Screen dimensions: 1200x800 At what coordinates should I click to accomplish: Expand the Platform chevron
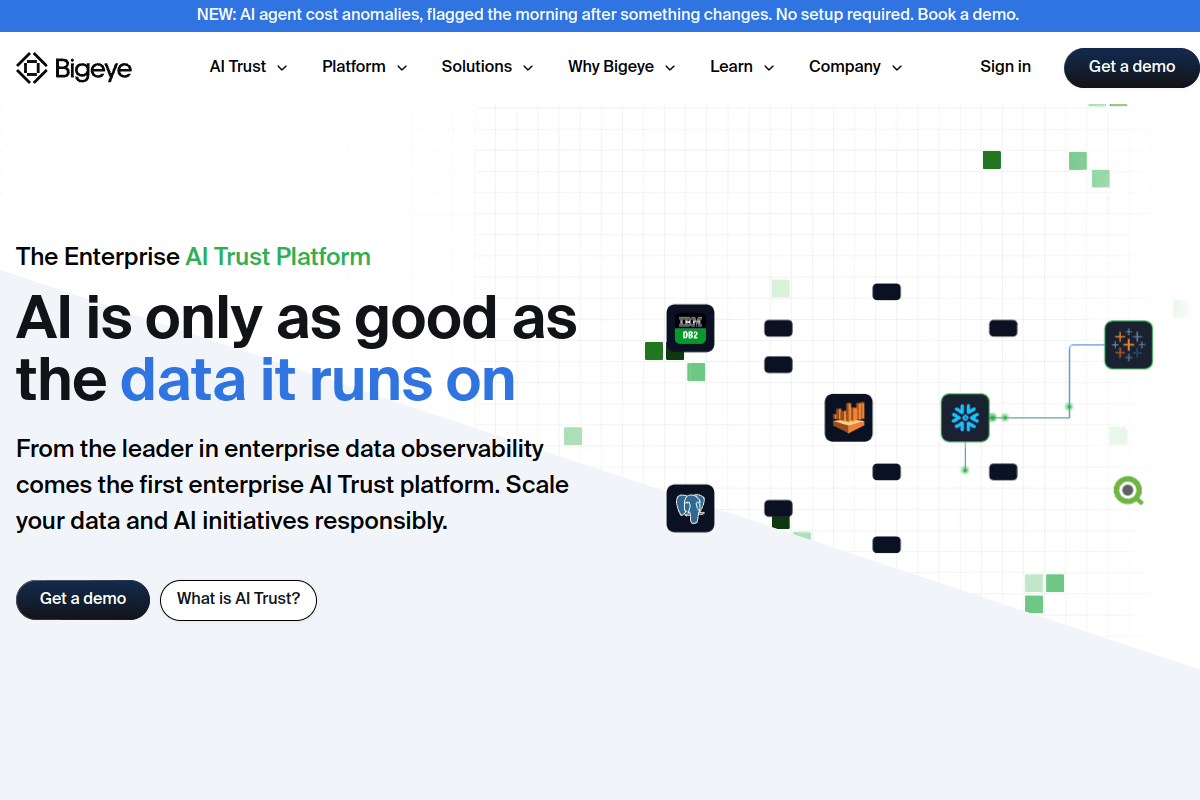point(402,68)
